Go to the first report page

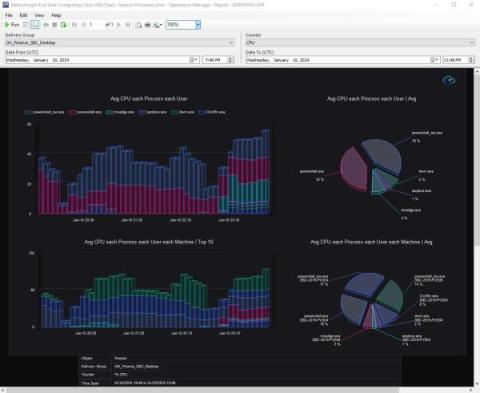coord(75,25)
